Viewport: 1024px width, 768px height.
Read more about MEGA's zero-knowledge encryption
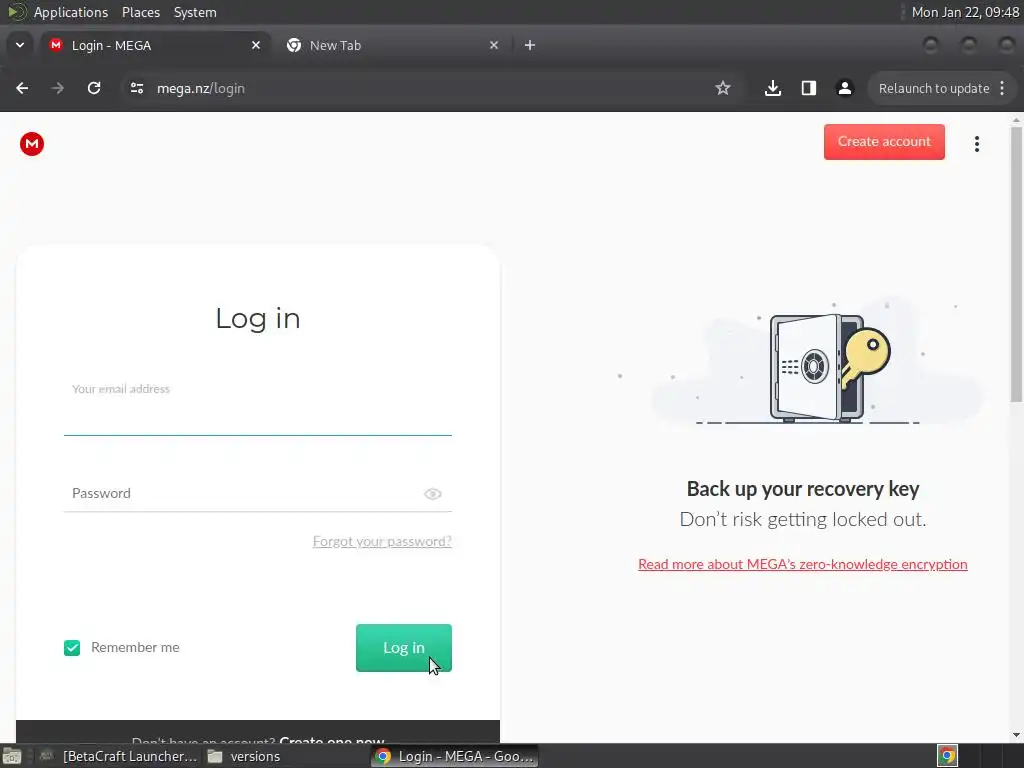[x=803, y=564]
